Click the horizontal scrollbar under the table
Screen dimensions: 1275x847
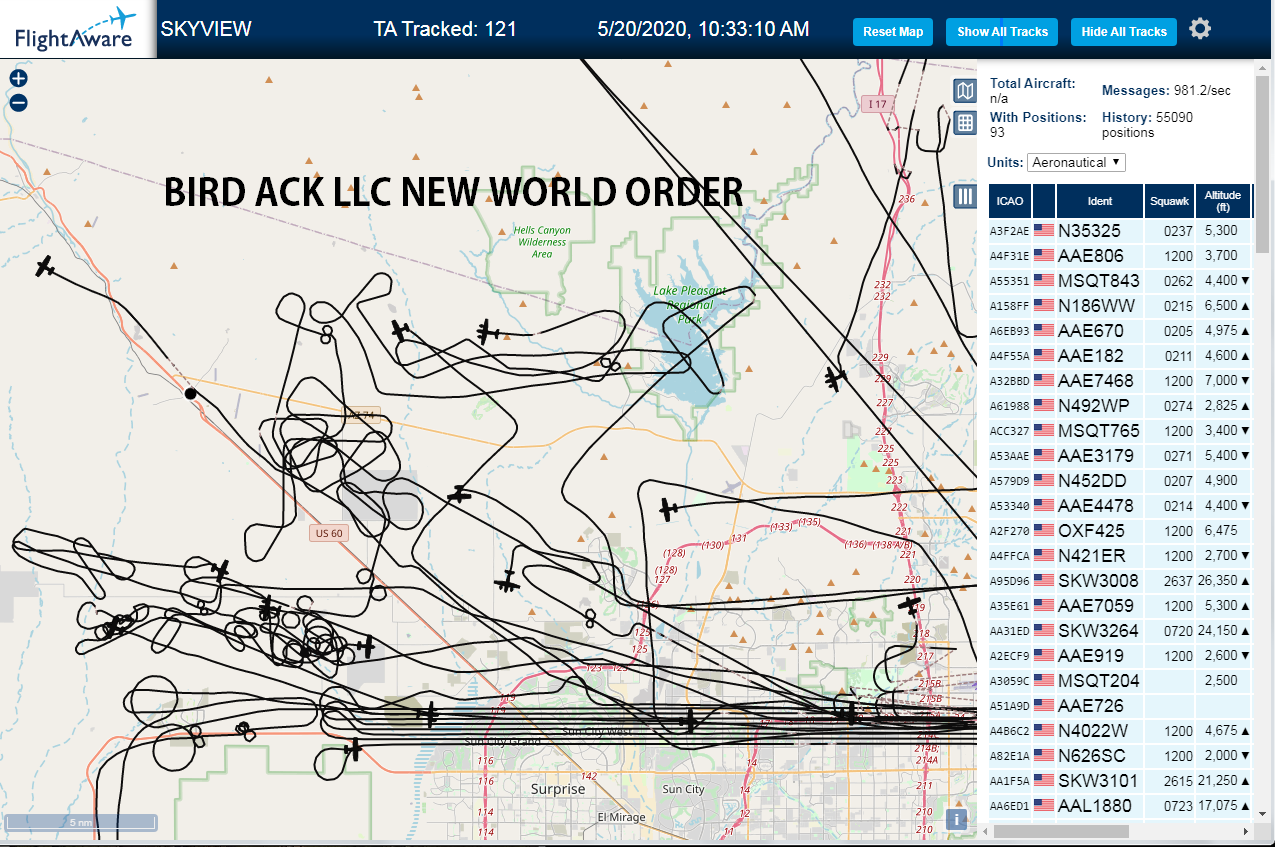[1062, 831]
